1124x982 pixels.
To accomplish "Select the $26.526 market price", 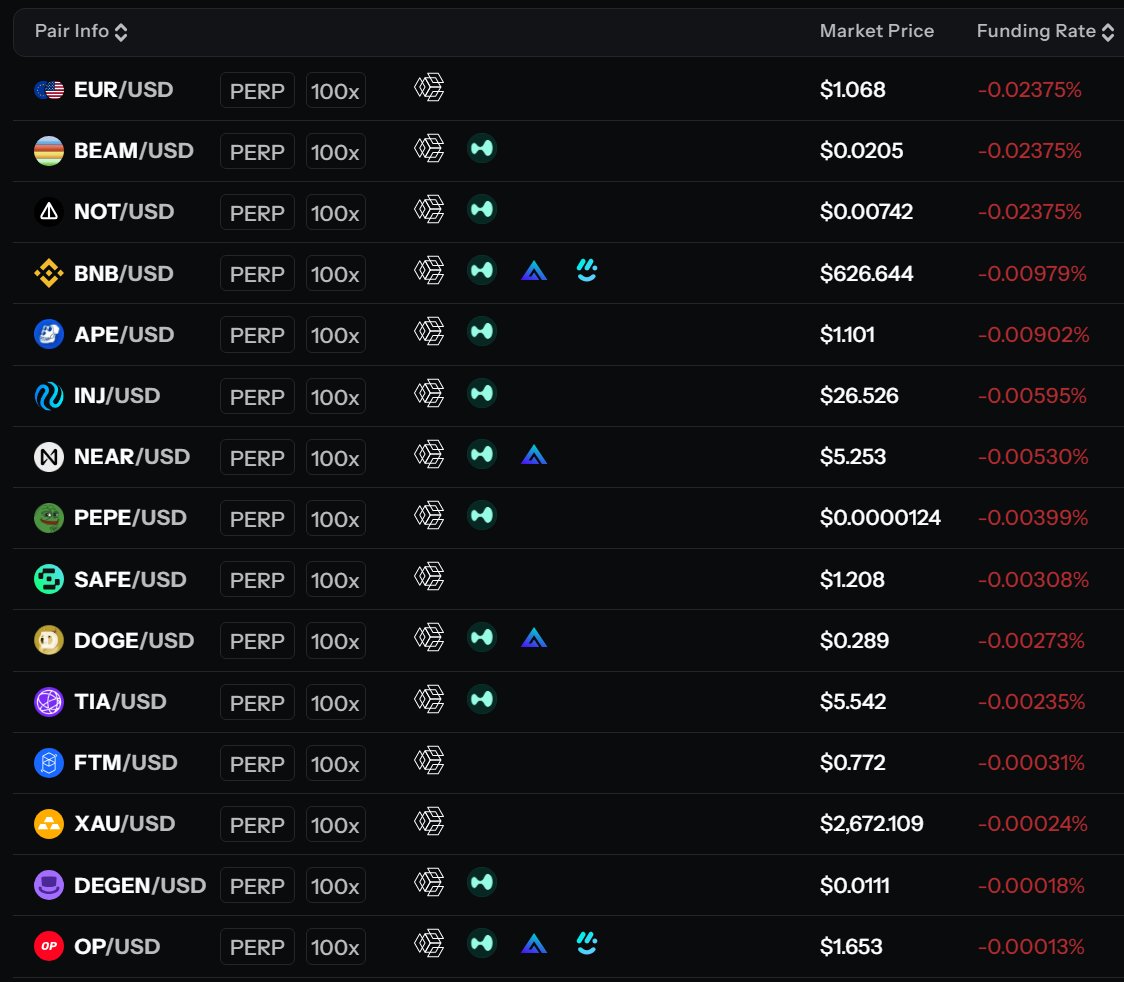I will click(859, 396).
